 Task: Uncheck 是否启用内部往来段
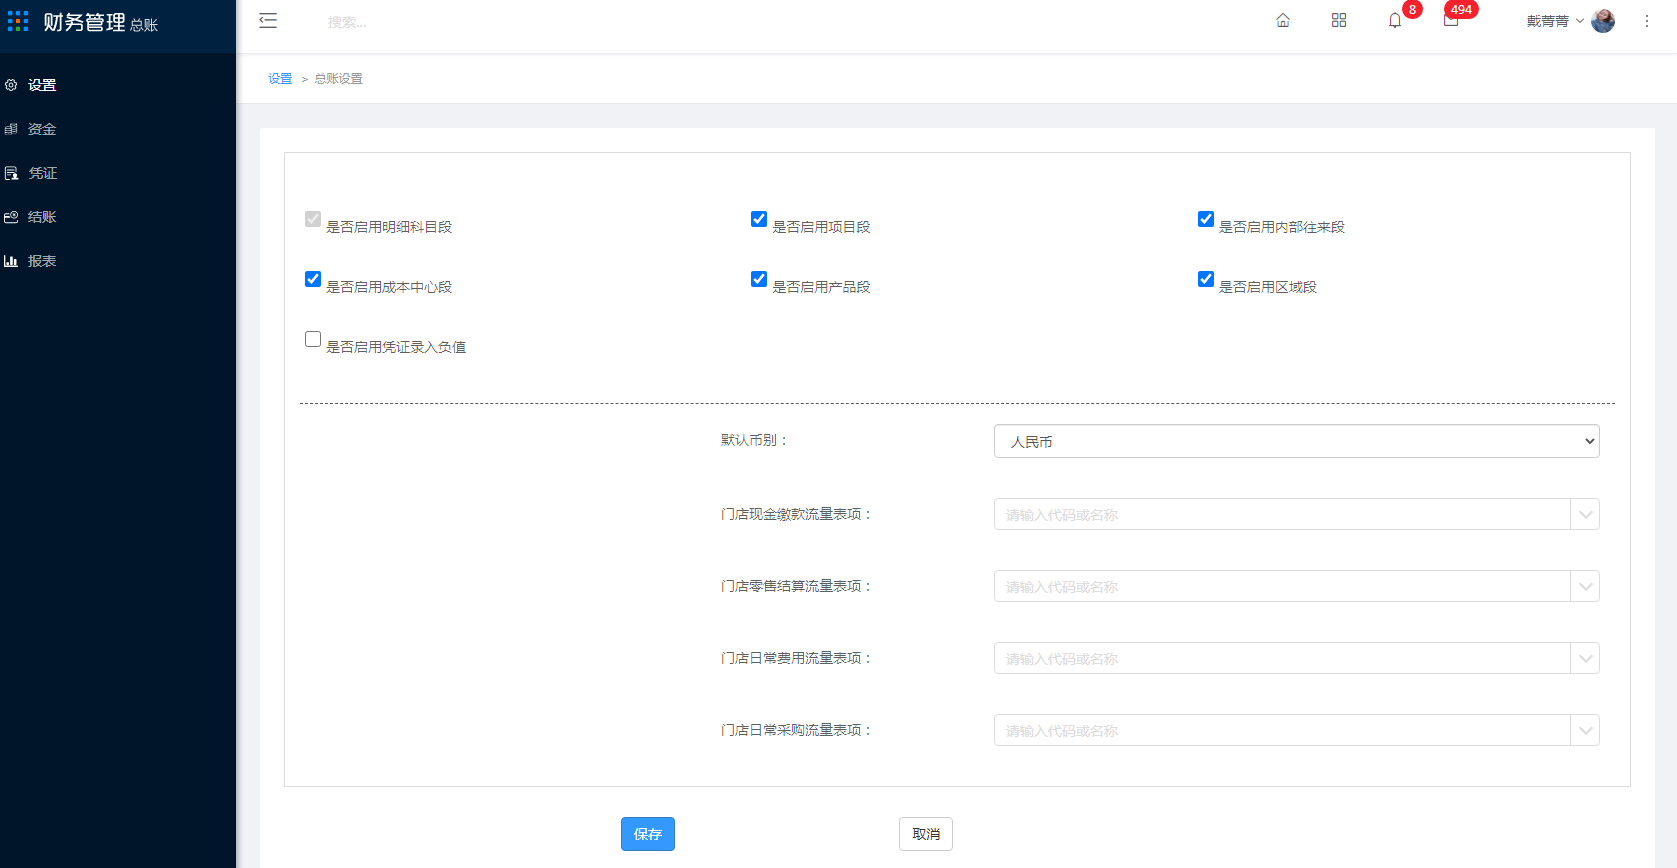click(1206, 219)
